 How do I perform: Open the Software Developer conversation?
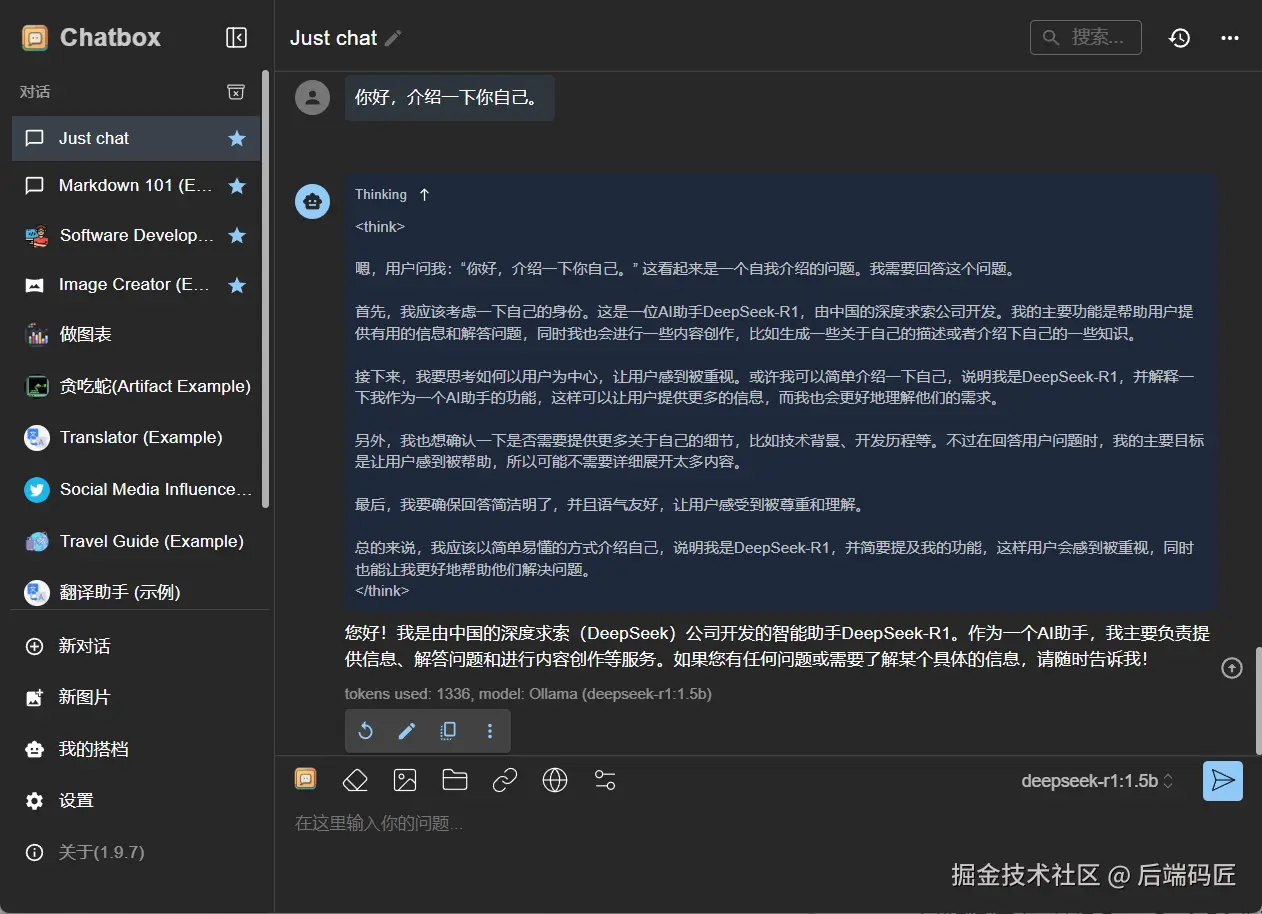click(x=136, y=235)
